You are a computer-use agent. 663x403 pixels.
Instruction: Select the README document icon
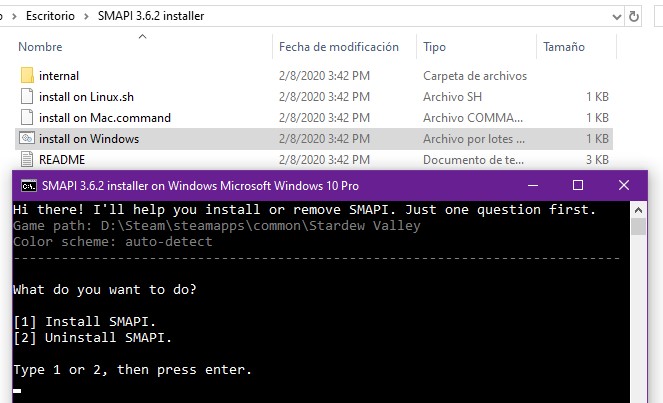pyautogui.click(x=27, y=159)
